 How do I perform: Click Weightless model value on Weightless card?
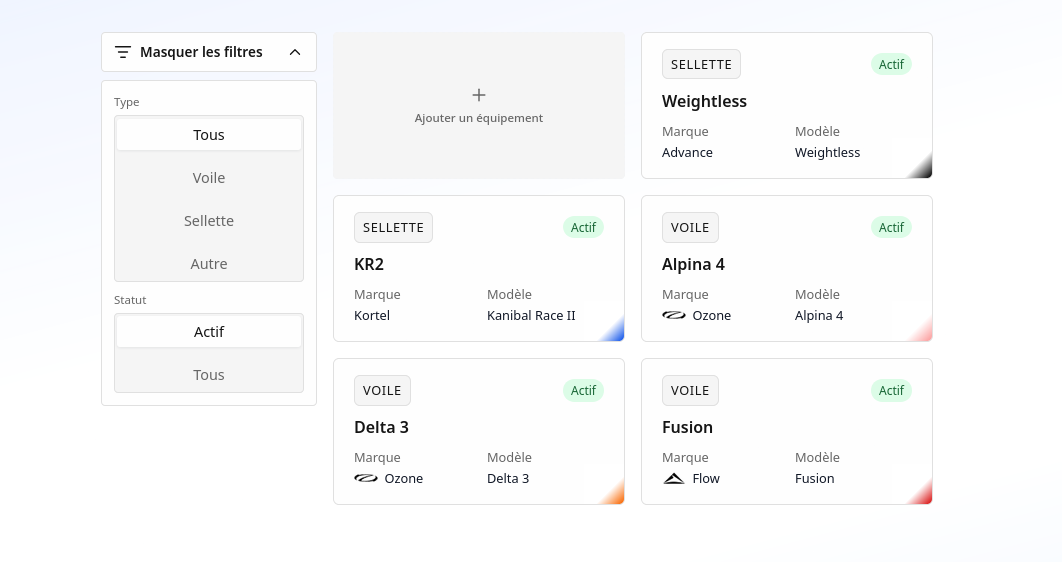tap(828, 152)
